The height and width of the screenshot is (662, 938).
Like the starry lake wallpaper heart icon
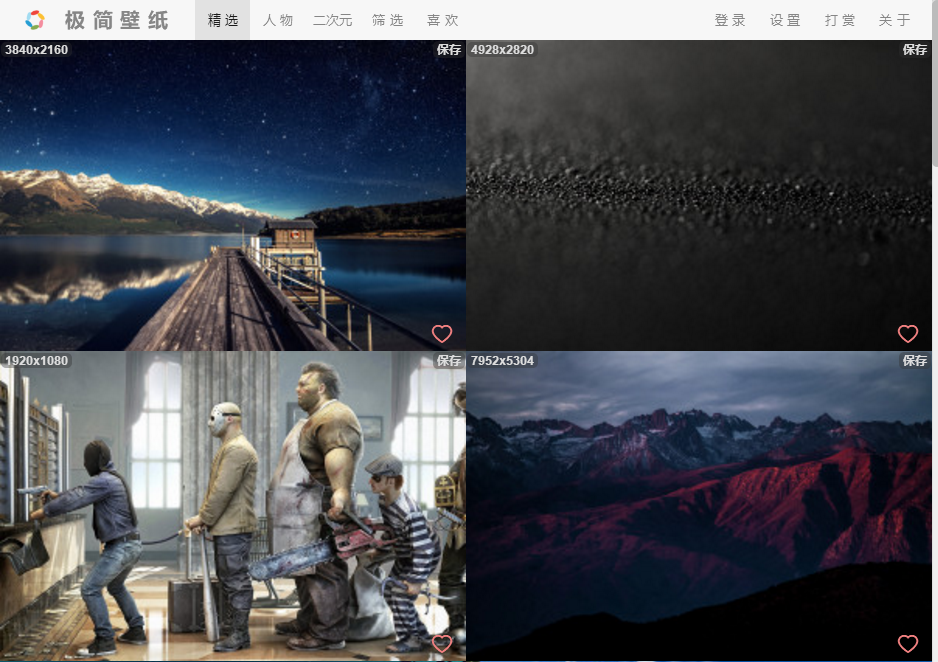coord(442,334)
